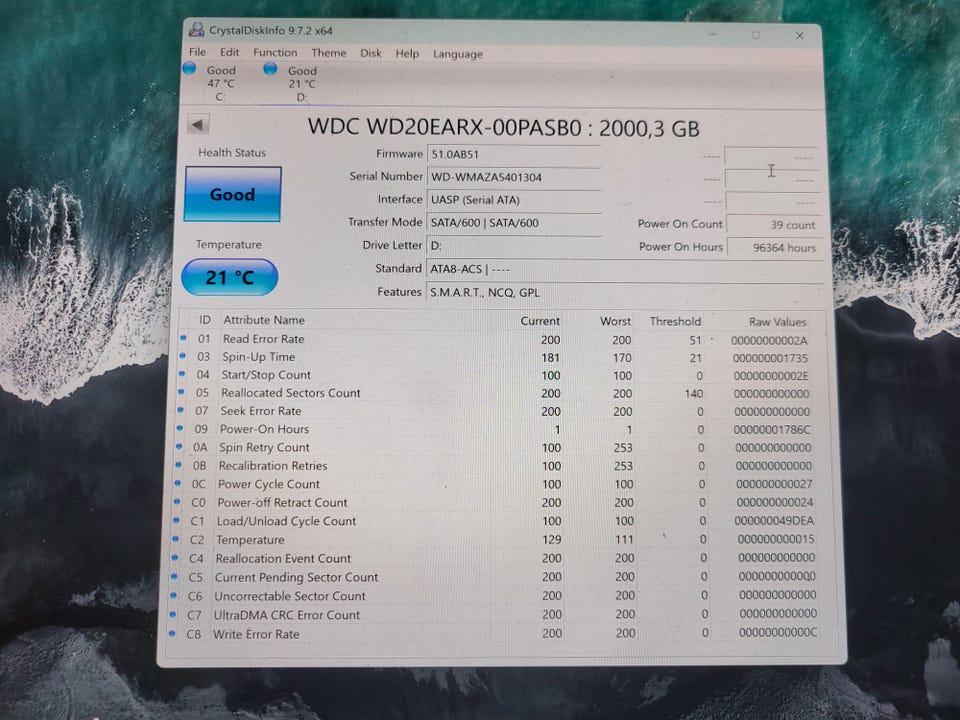Click the blue status dot for Read Error Rate

click(x=183, y=337)
